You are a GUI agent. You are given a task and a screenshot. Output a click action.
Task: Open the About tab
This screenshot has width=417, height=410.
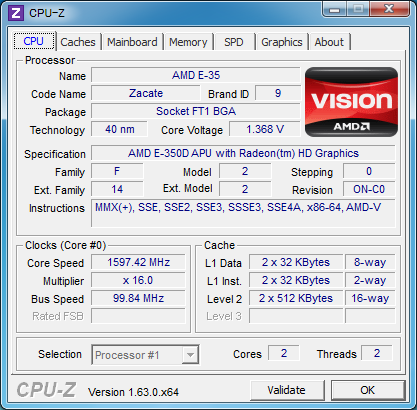[329, 42]
